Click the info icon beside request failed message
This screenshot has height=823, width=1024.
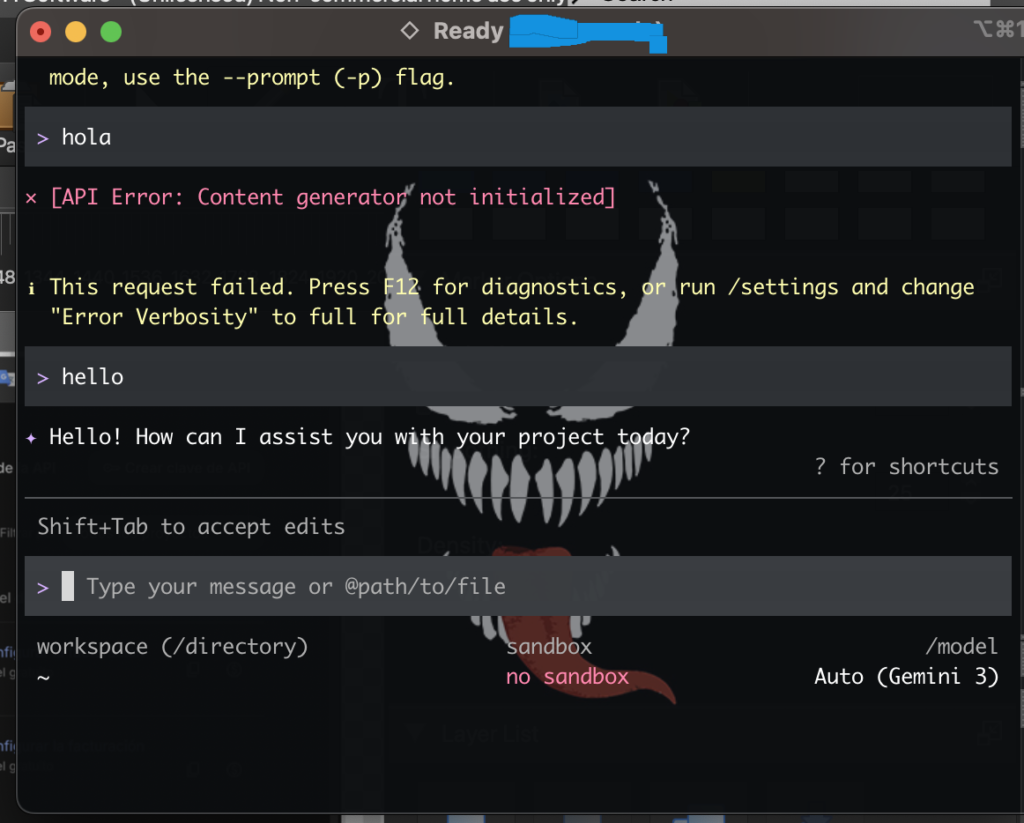(x=31, y=288)
